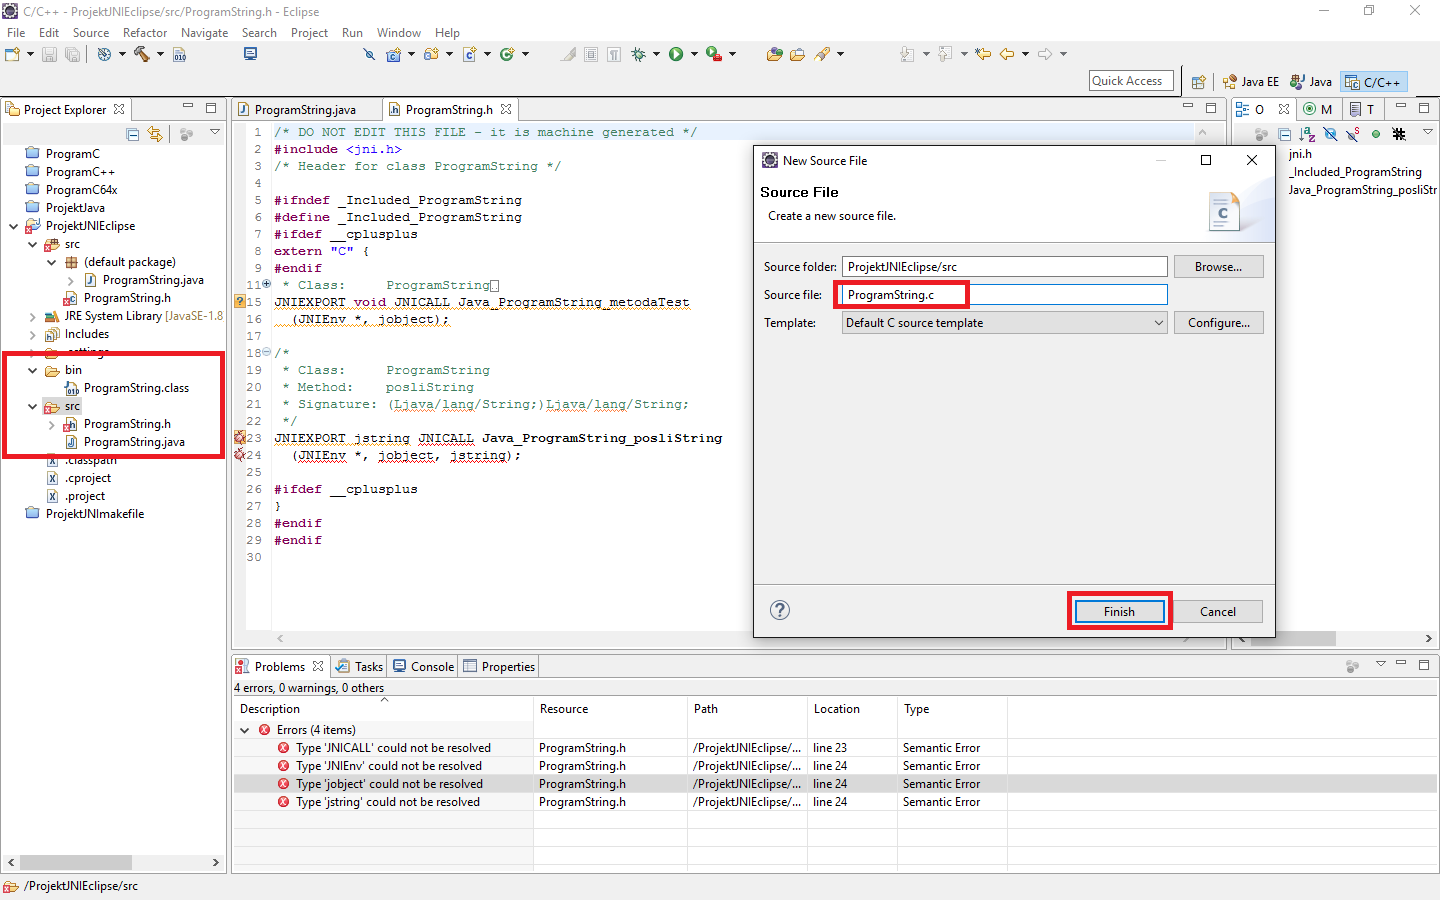Viewport: 1440px width, 900px height.
Task: Create a new C source file from the toolbar
Action: click(470, 54)
